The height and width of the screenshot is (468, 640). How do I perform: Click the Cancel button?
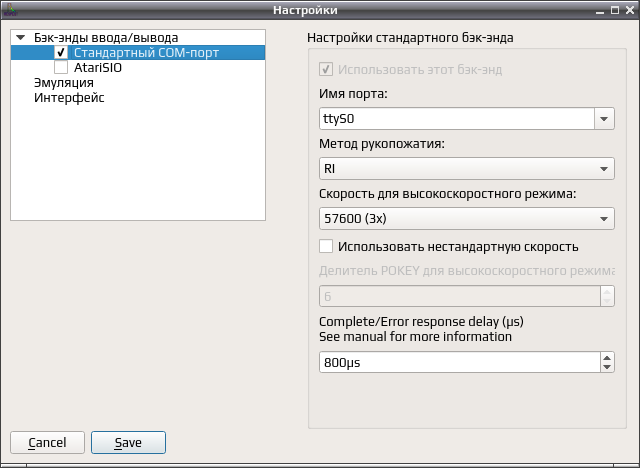(x=47, y=442)
